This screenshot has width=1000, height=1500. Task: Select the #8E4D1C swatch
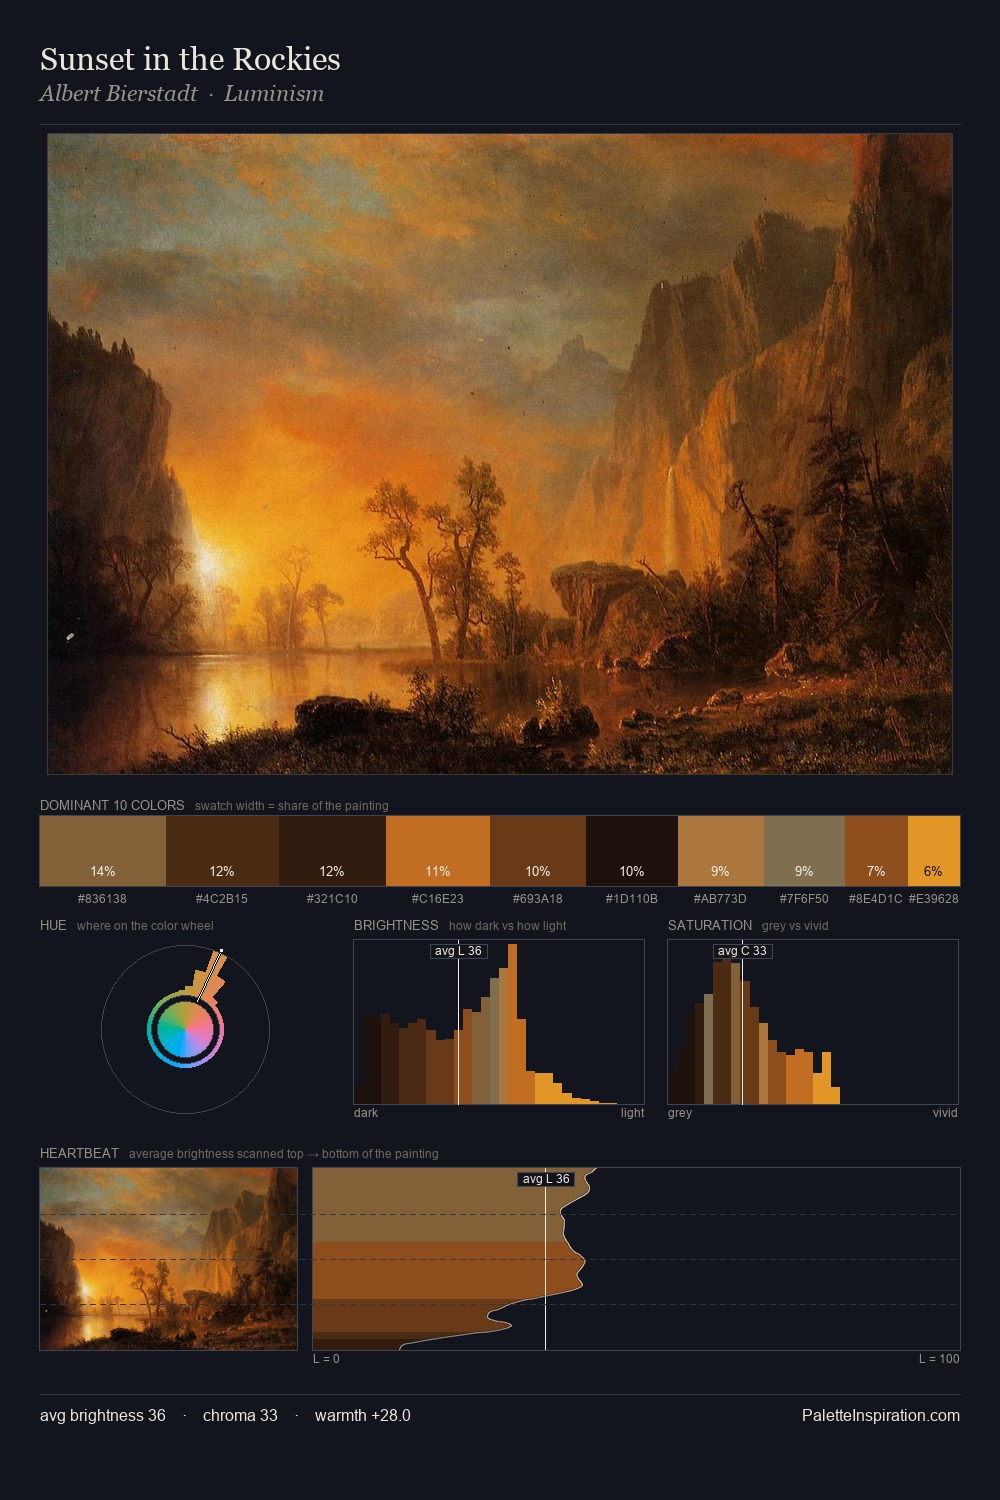click(876, 851)
